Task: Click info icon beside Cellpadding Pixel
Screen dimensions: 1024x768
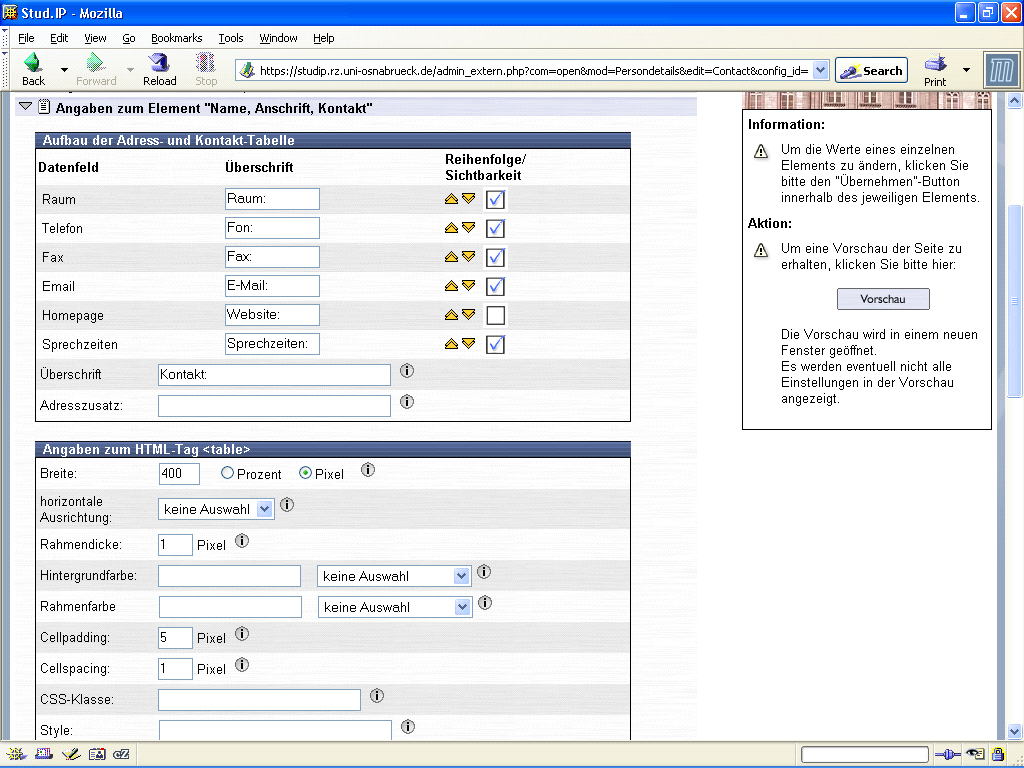Action: 241,634
